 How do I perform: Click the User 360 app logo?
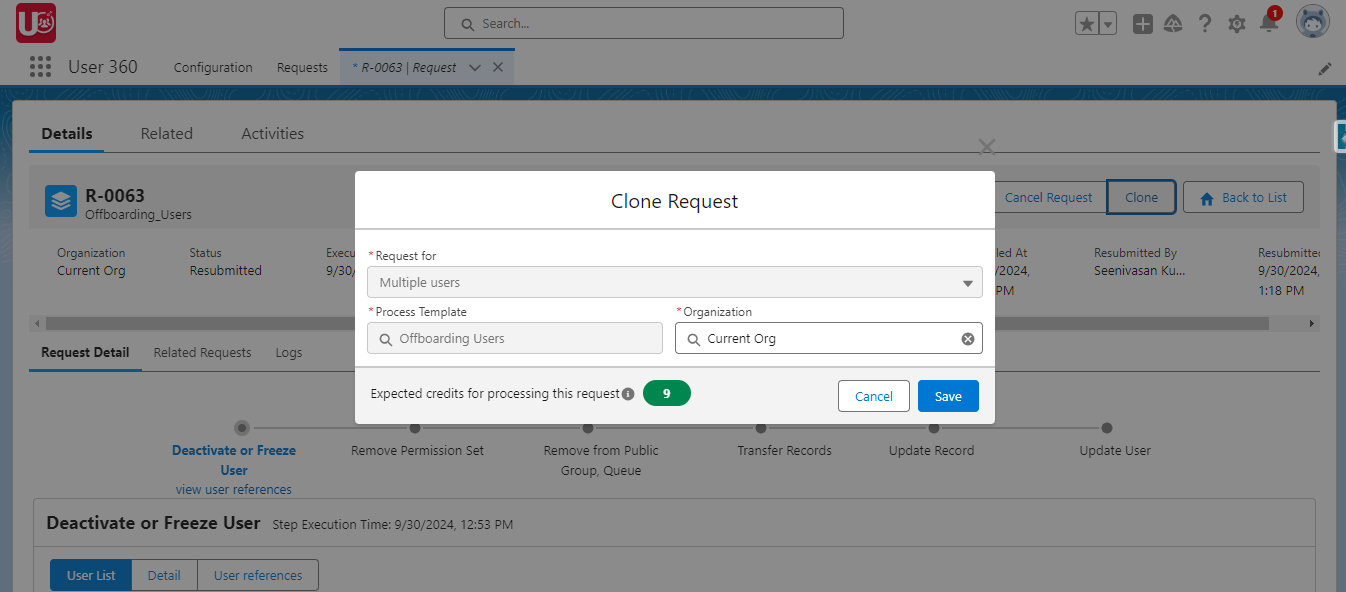35,22
